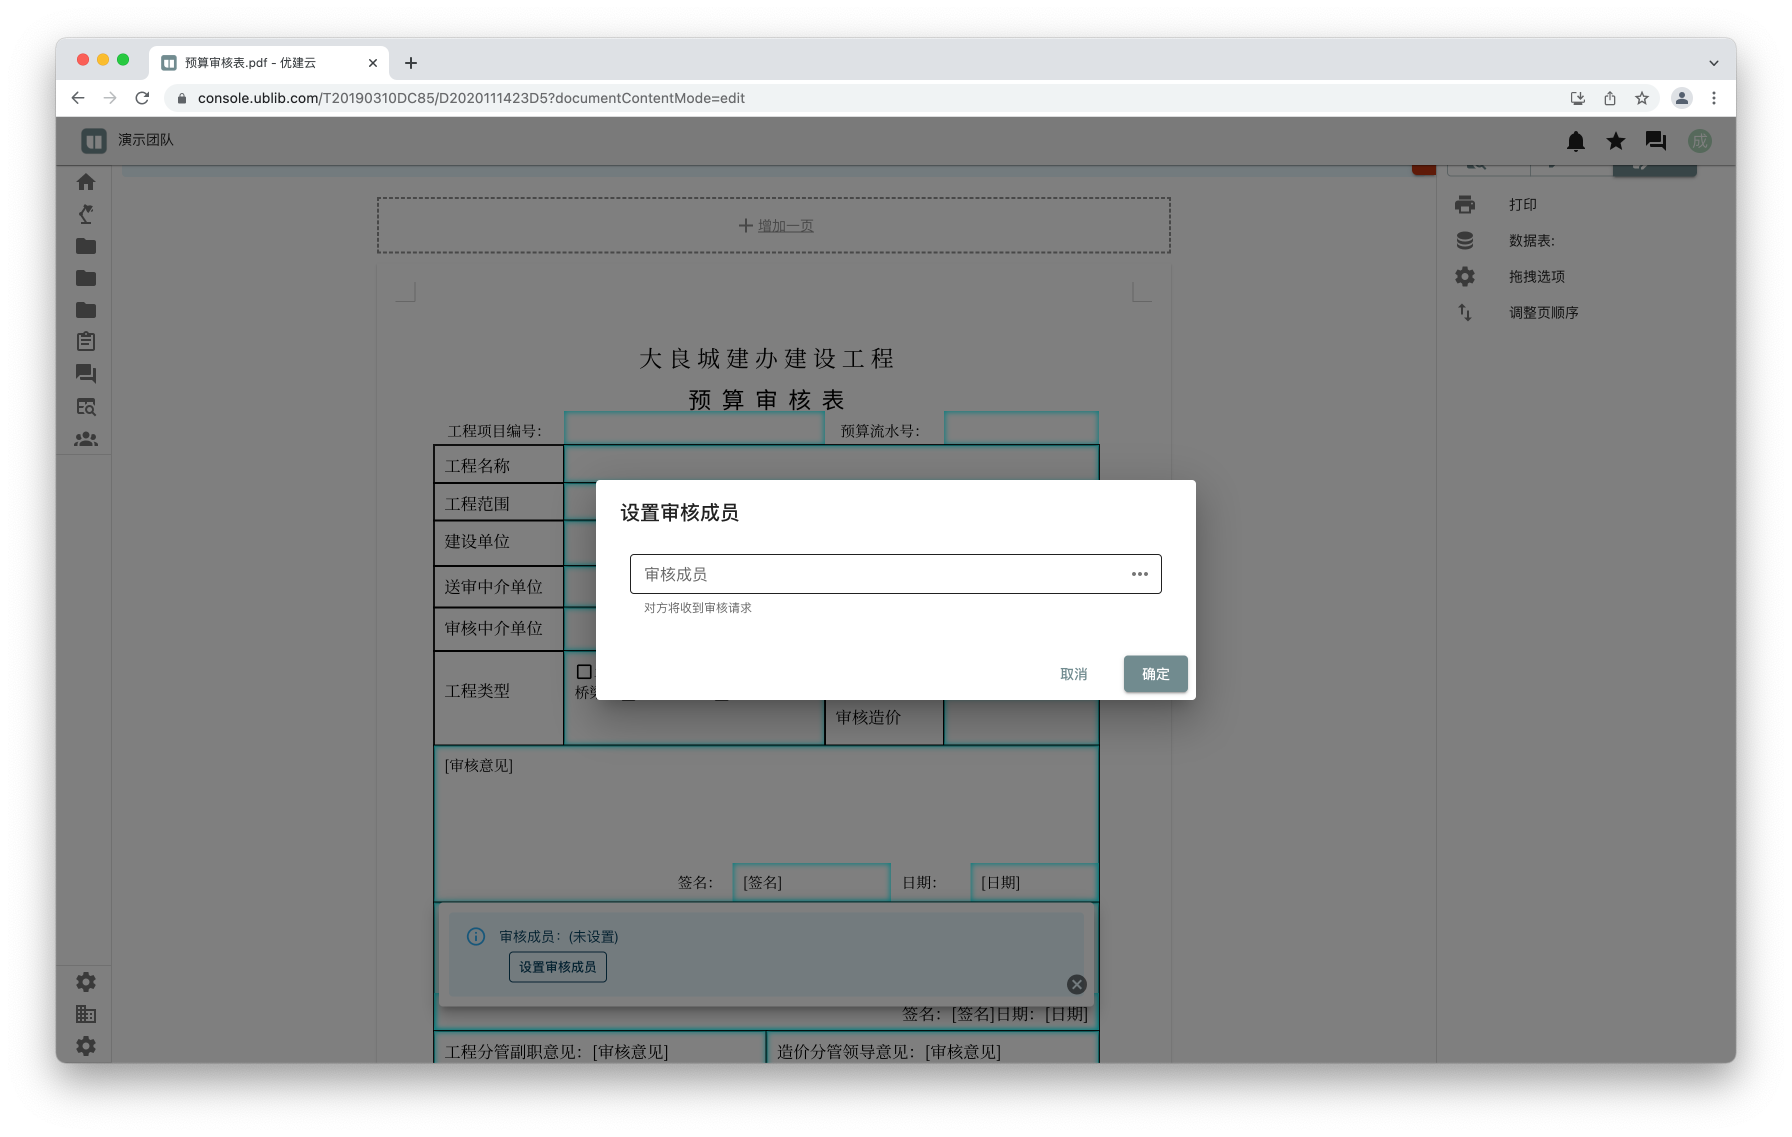
Task: Open the home icon in sidebar
Action: [x=86, y=182]
